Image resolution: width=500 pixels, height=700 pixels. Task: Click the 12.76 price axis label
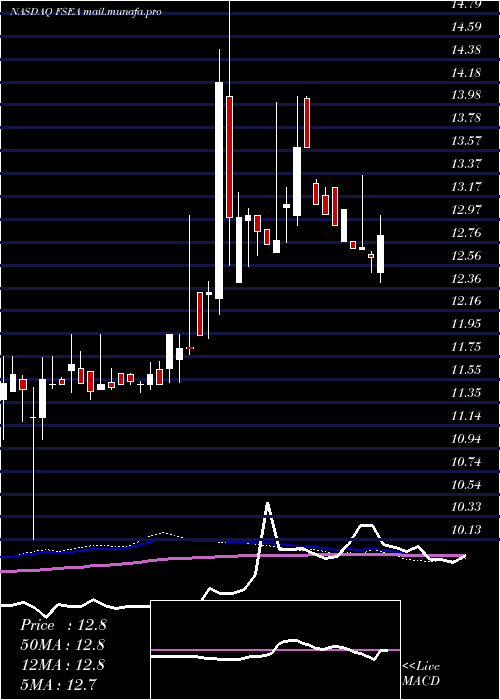click(x=467, y=233)
